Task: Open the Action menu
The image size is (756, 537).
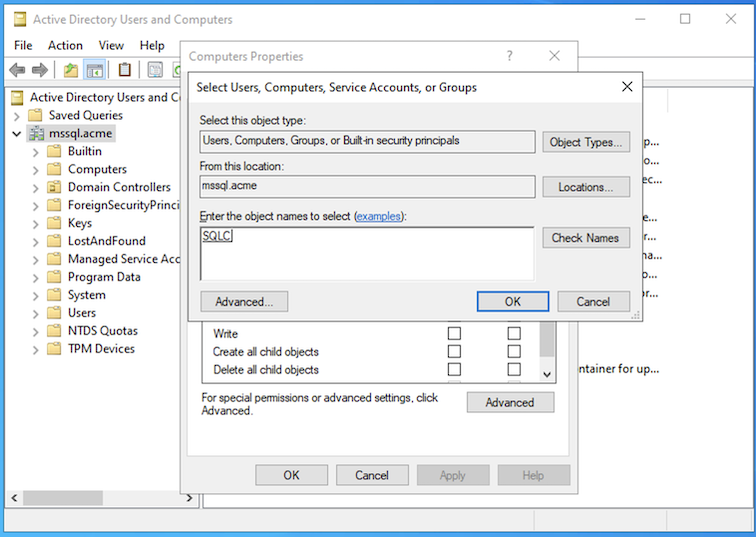Action: (x=65, y=45)
